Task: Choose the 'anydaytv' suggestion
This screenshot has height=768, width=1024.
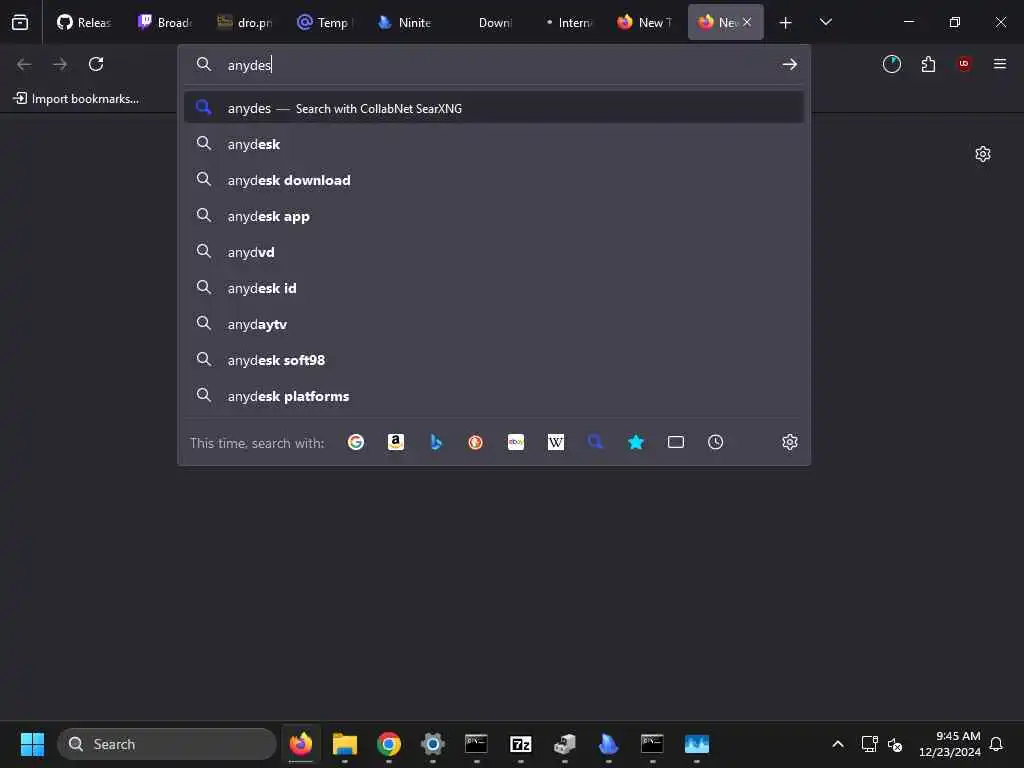Action: tap(494, 323)
